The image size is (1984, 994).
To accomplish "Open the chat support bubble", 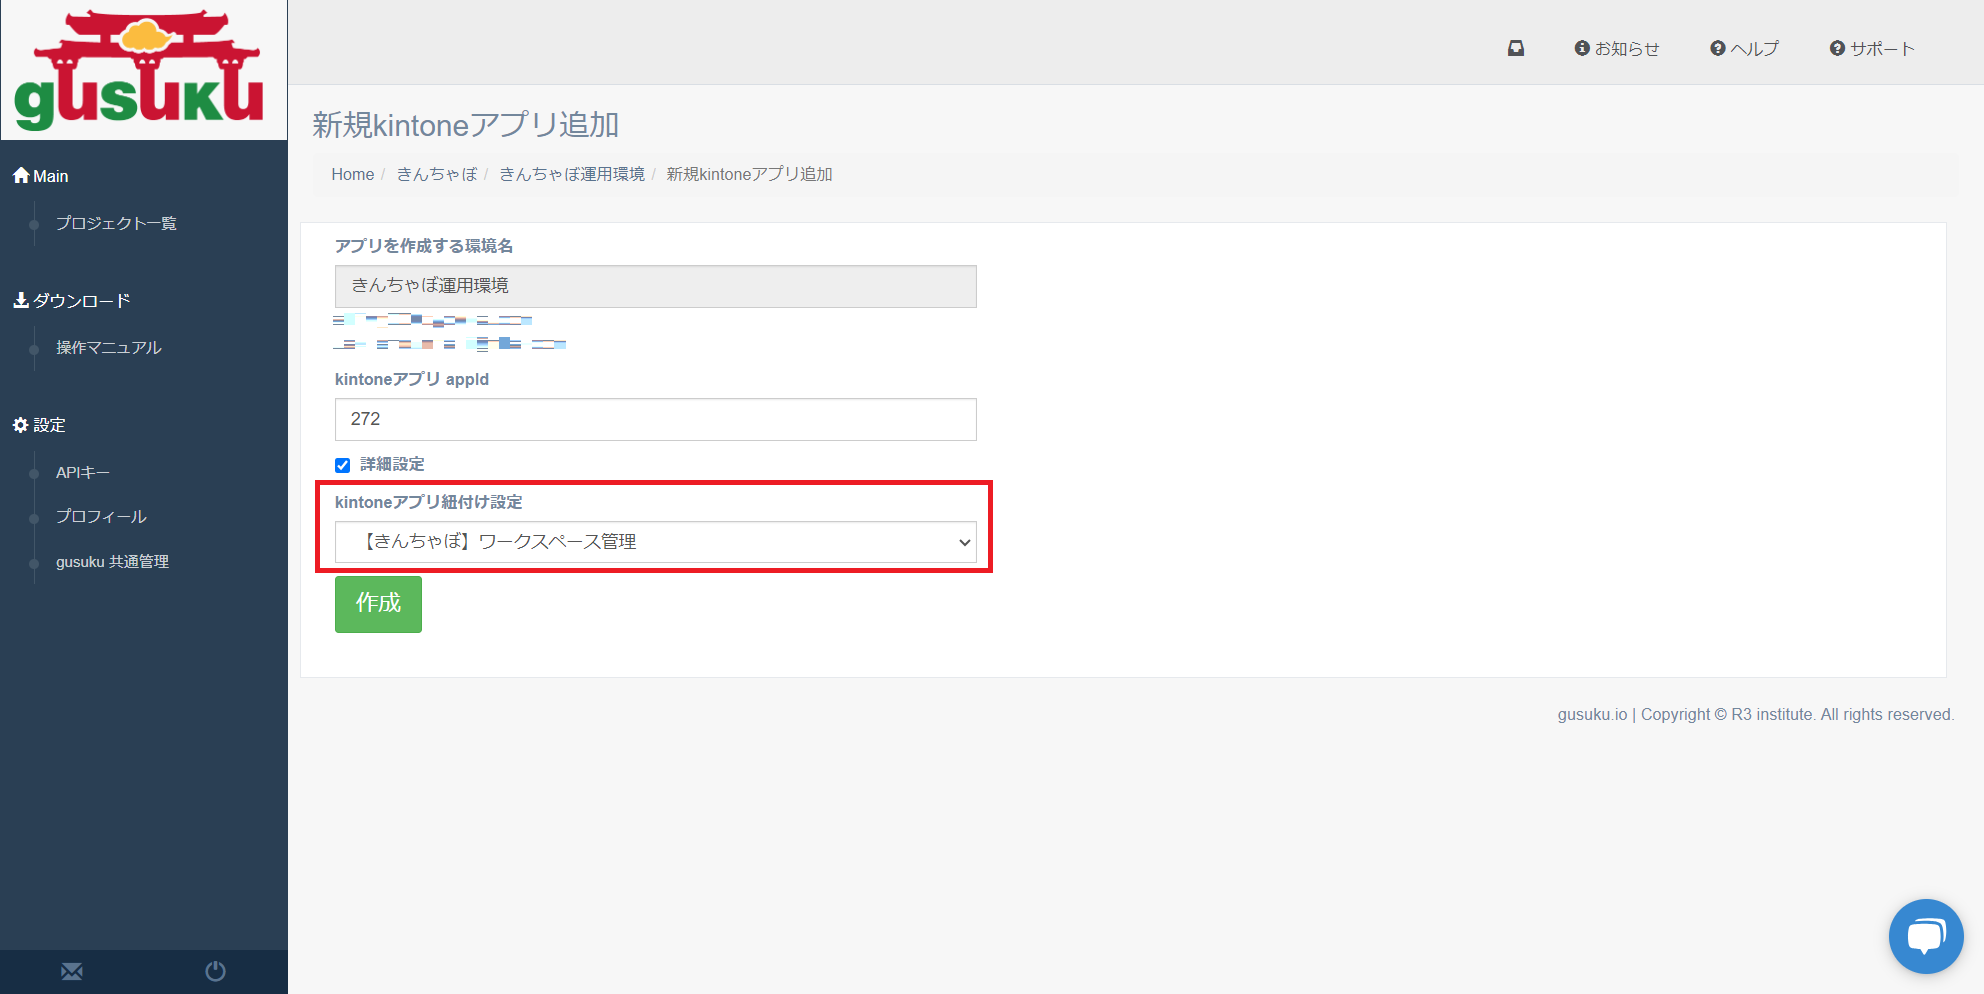I will (x=1925, y=936).
